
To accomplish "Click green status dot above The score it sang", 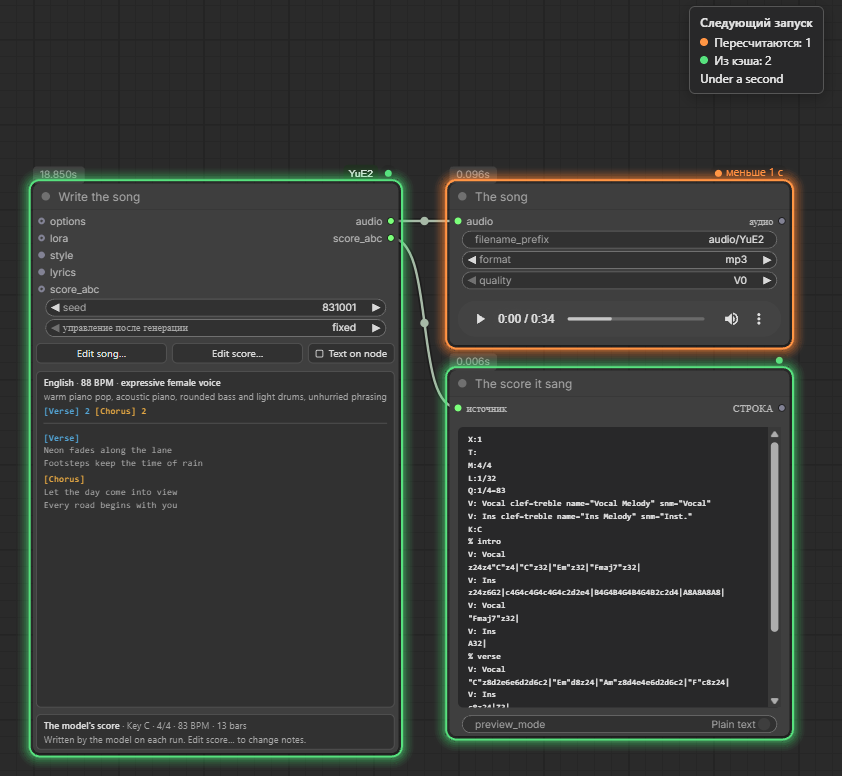I will [x=779, y=360].
